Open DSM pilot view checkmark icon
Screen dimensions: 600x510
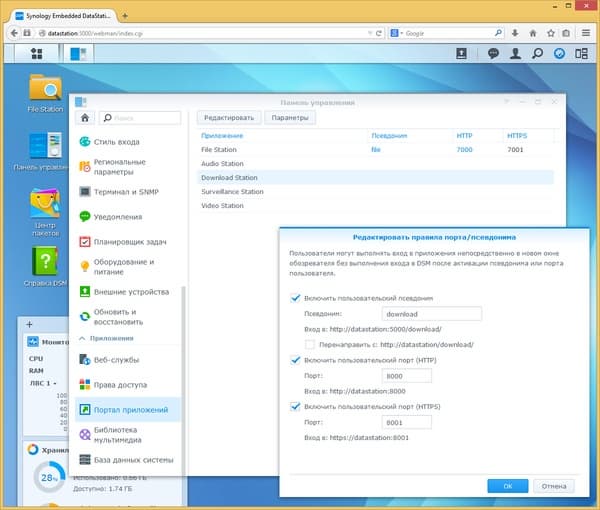(559, 54)
